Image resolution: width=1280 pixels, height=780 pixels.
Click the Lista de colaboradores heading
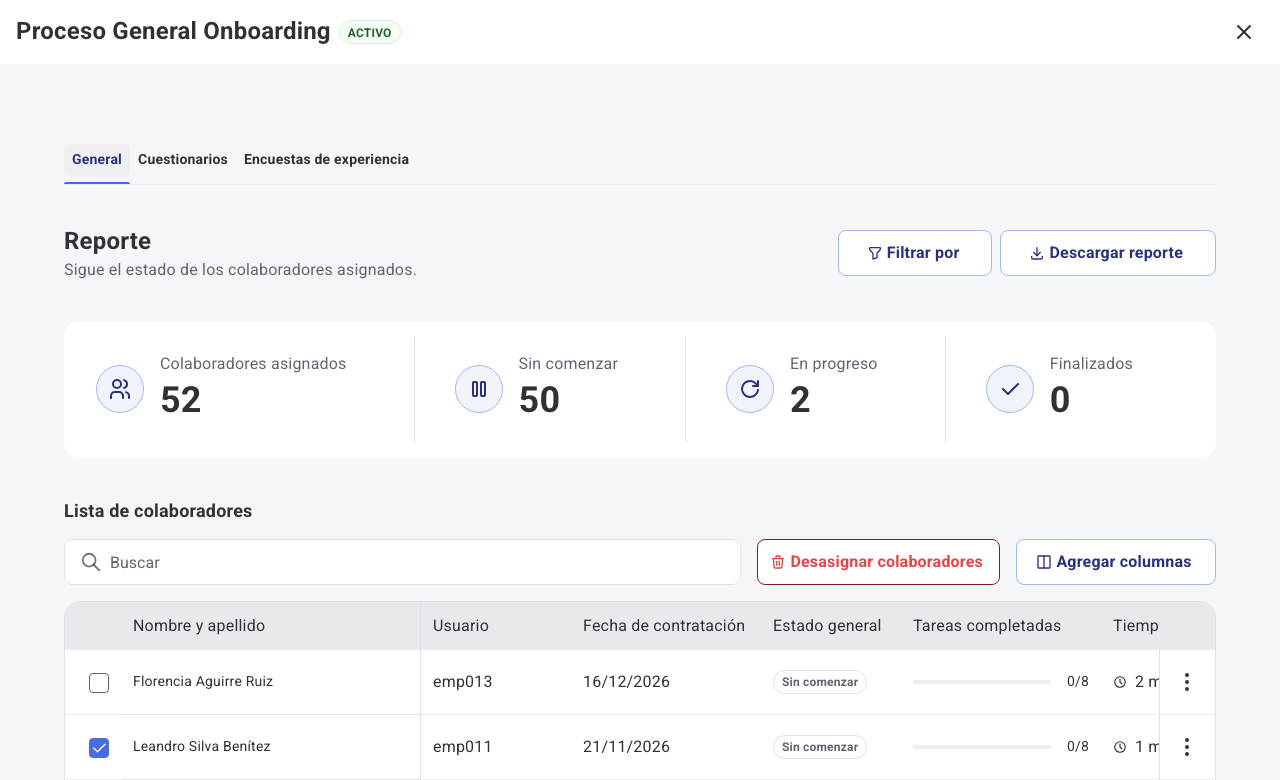click(x=158, y=511)
